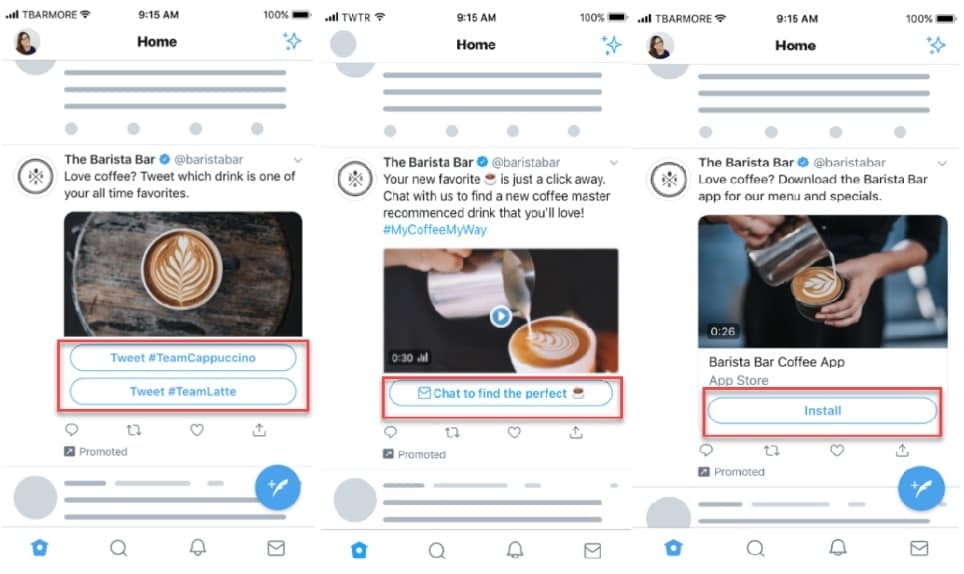
Task: Like the left phone's promoted coffee tweet
Action: (x=197, y=430)
